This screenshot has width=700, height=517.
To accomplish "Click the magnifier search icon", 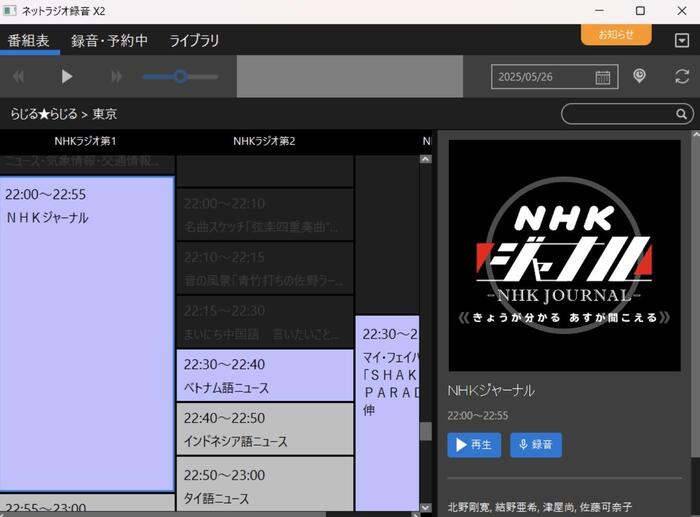I will pos(681,114).
